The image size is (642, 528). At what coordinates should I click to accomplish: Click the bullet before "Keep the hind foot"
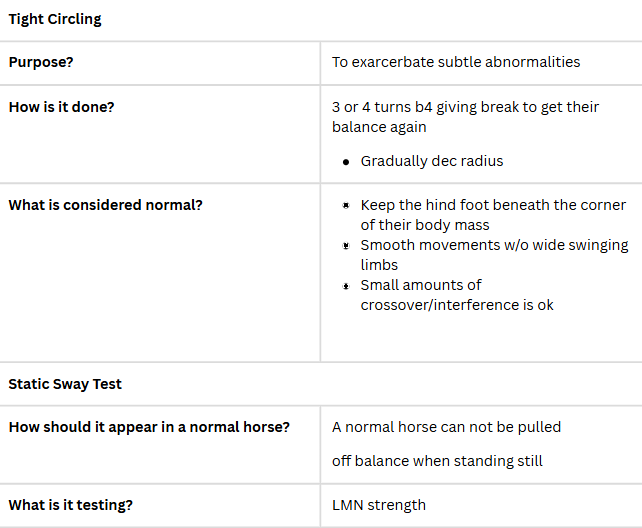click(346, 205)
